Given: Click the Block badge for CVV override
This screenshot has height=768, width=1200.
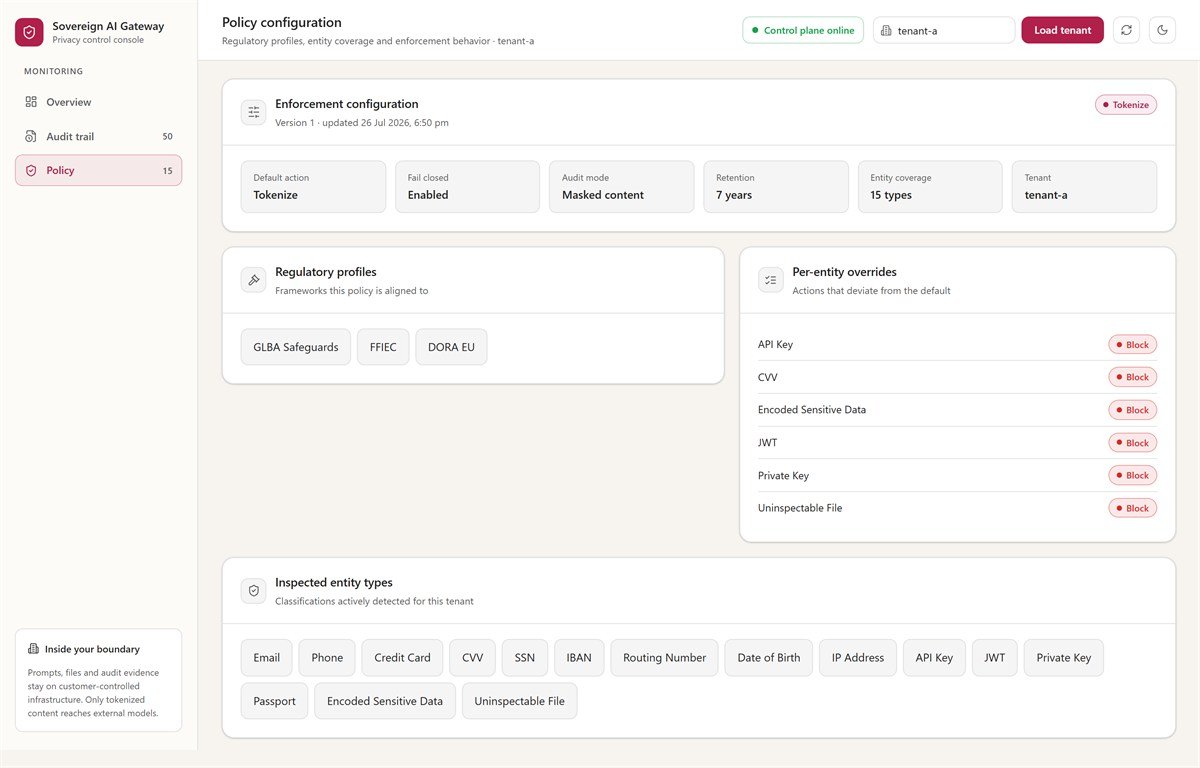Looking at the screenshot, I should (1132, 377).
